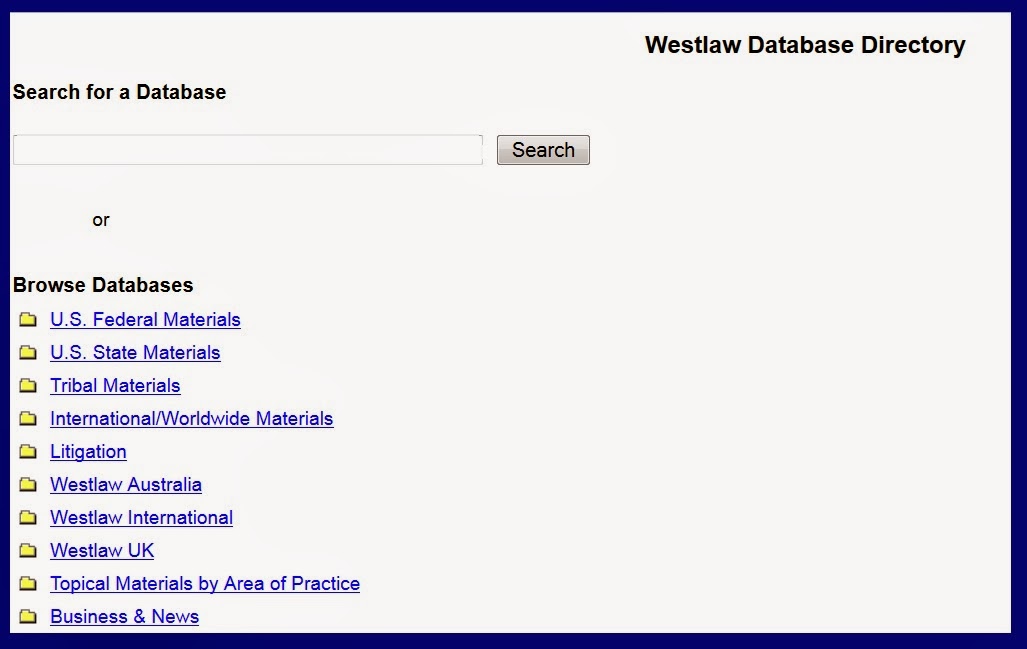
Task: Browse the Tribal Materials database listing
Action: (115, 386)
